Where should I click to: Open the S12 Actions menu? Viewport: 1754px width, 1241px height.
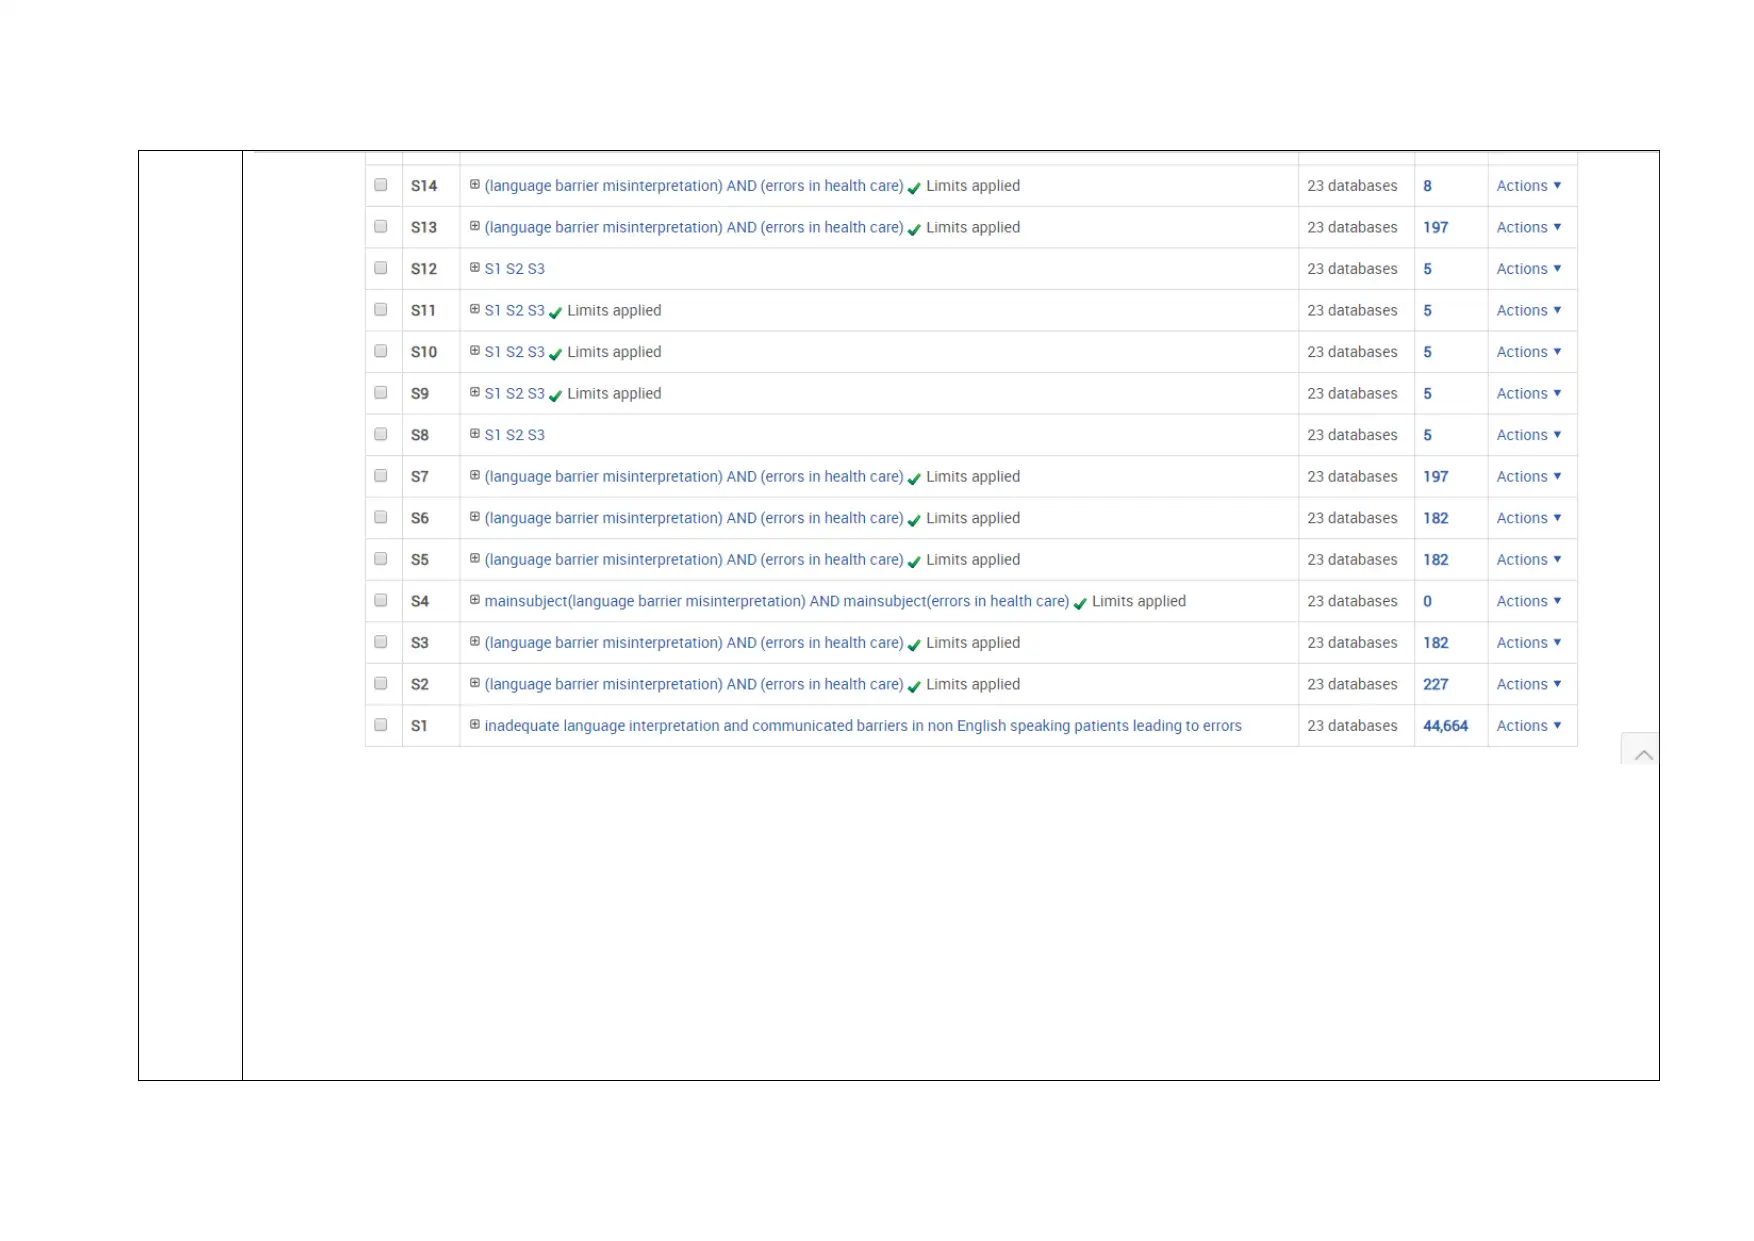(1528, 269)
